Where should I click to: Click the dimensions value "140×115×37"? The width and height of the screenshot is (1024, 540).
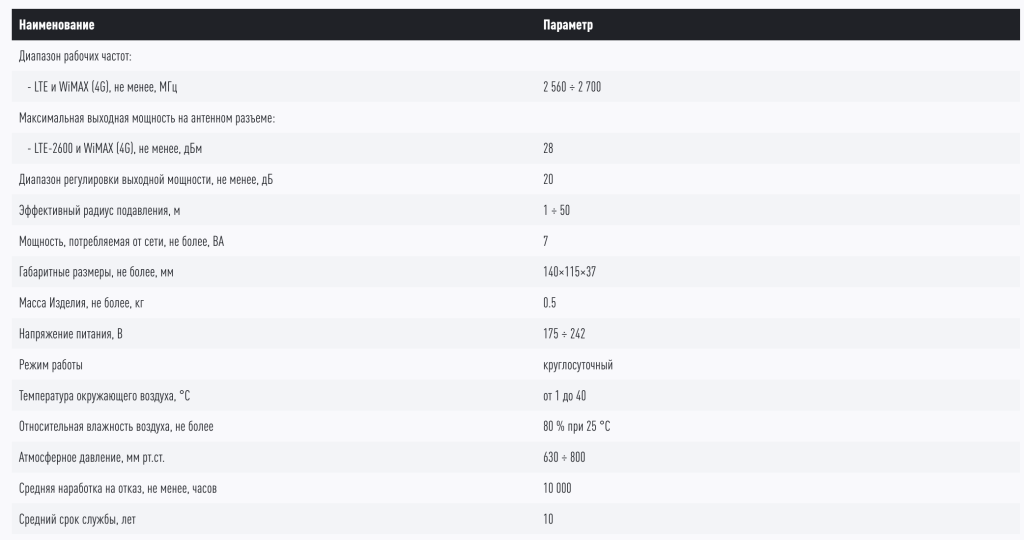point(569,272)
